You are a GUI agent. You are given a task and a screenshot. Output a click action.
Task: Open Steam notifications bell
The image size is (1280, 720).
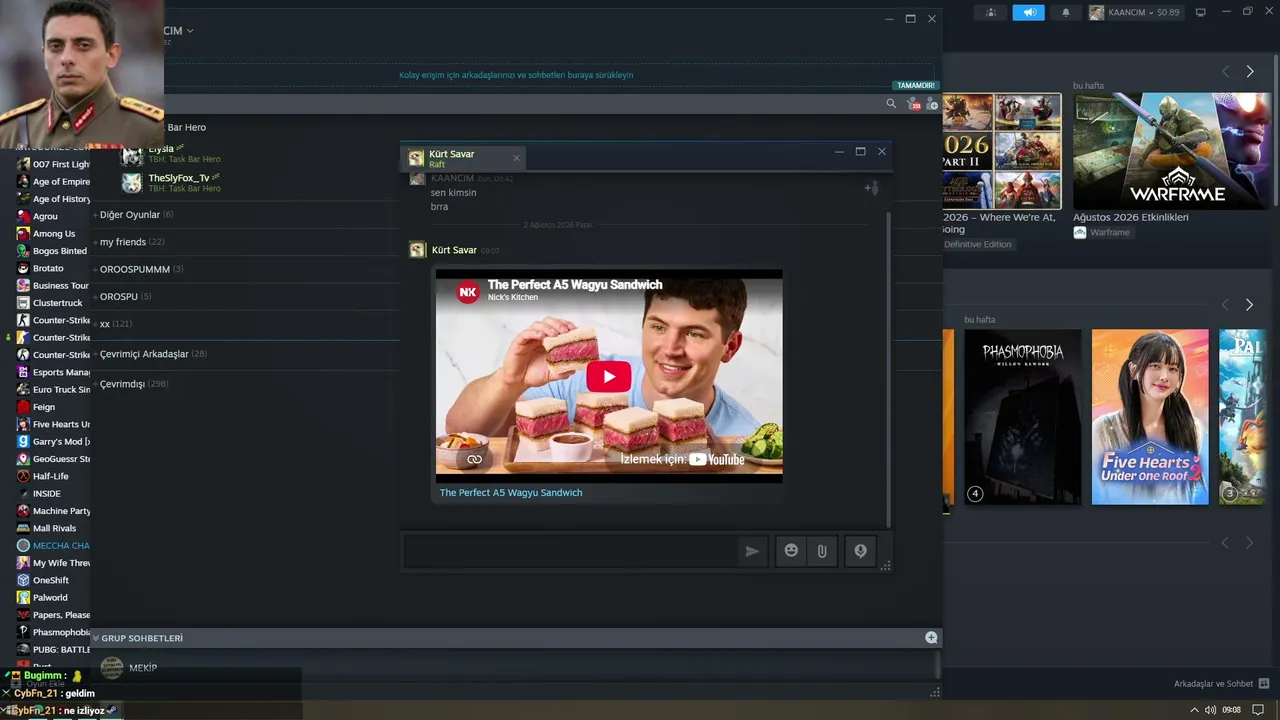click(x=1065, y=13)
